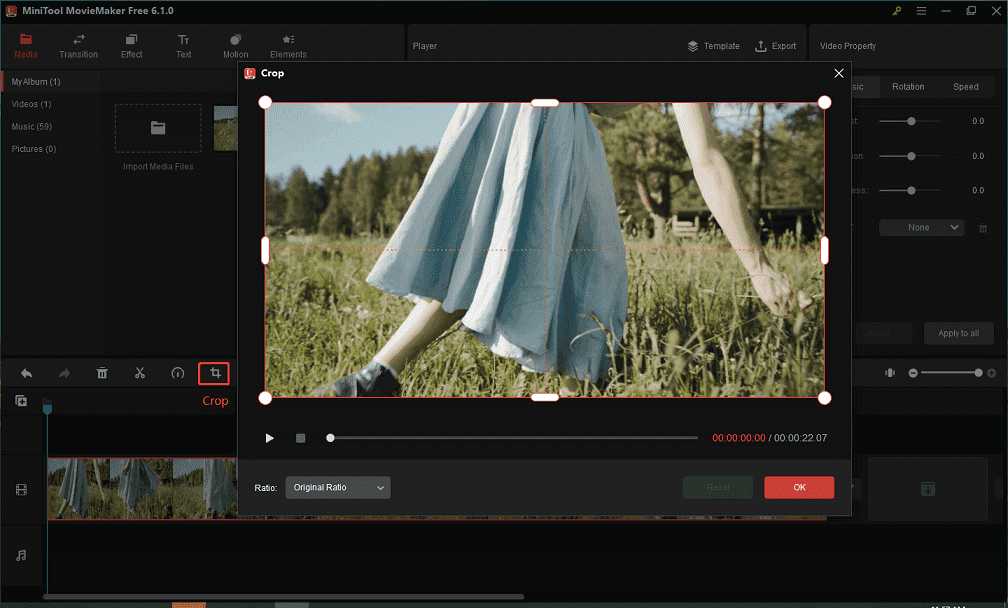The width and height of the screenshot is (1008, 608).
Task: Select the Crop tool in the toolbar
Action: [213, 373]
